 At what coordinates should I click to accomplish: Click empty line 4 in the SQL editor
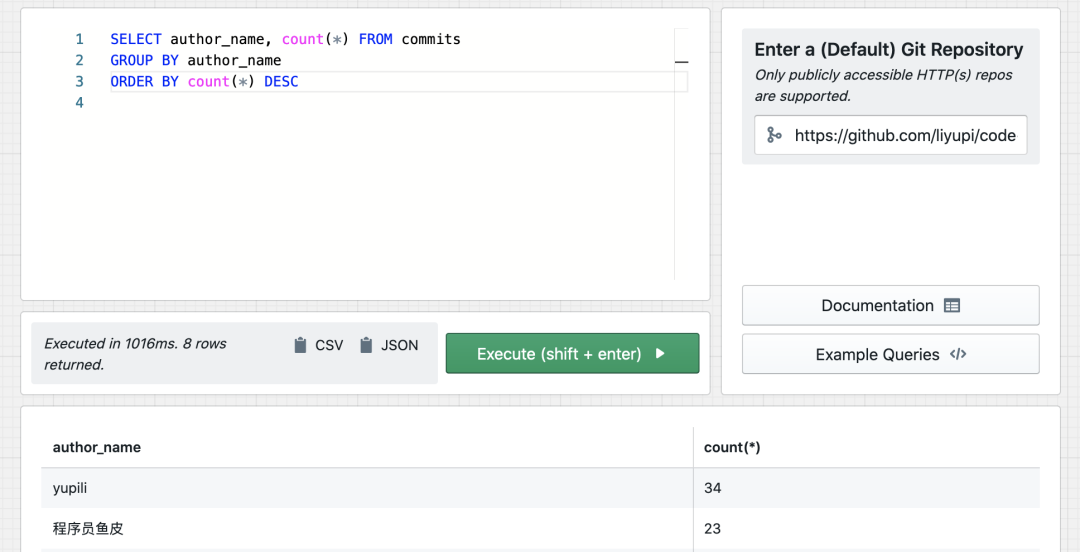[x=300, y=103]
